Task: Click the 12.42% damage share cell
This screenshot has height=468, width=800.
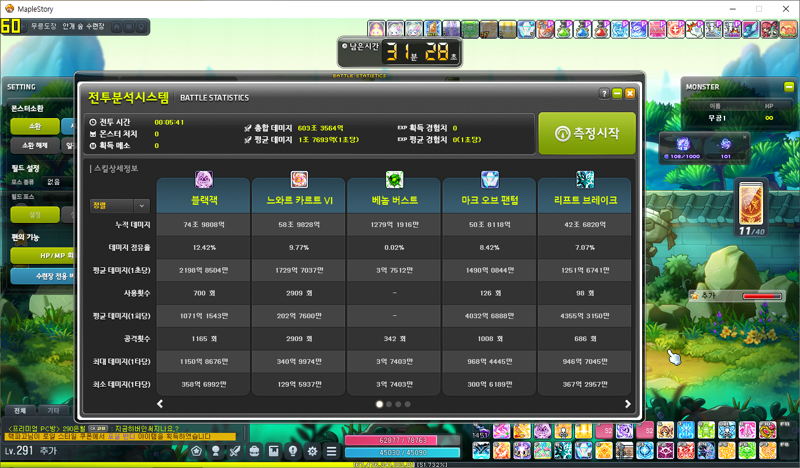Action: click(x=204, y=248)
